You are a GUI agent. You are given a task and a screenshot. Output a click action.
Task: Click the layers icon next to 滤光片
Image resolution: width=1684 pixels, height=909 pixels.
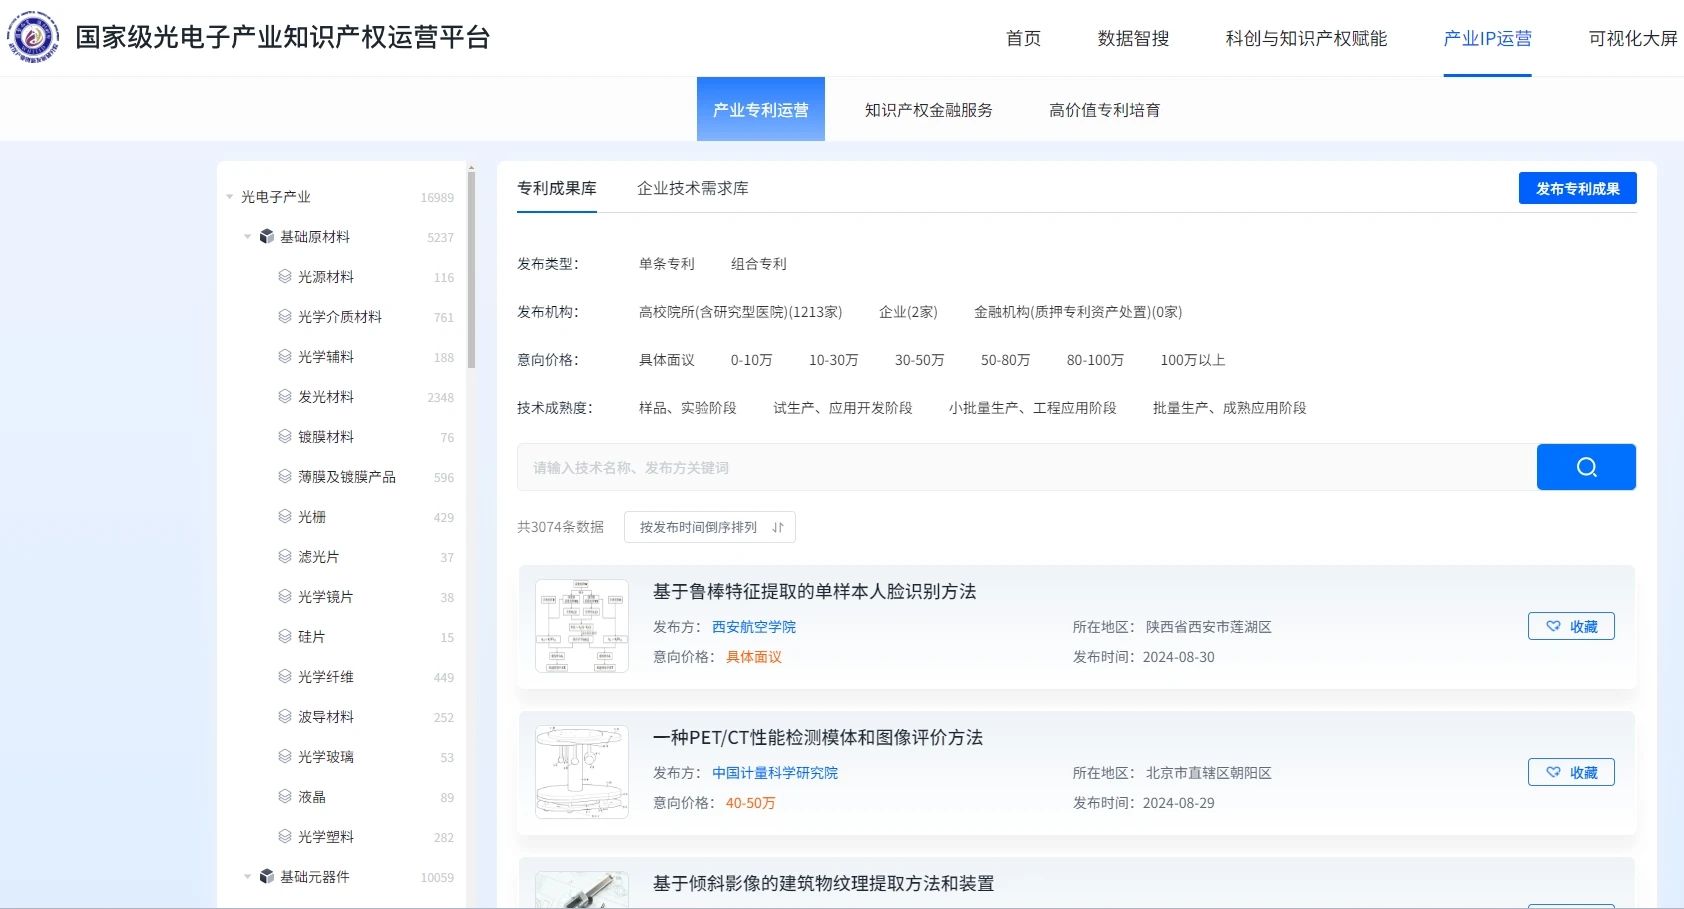(x=285, y=557)
